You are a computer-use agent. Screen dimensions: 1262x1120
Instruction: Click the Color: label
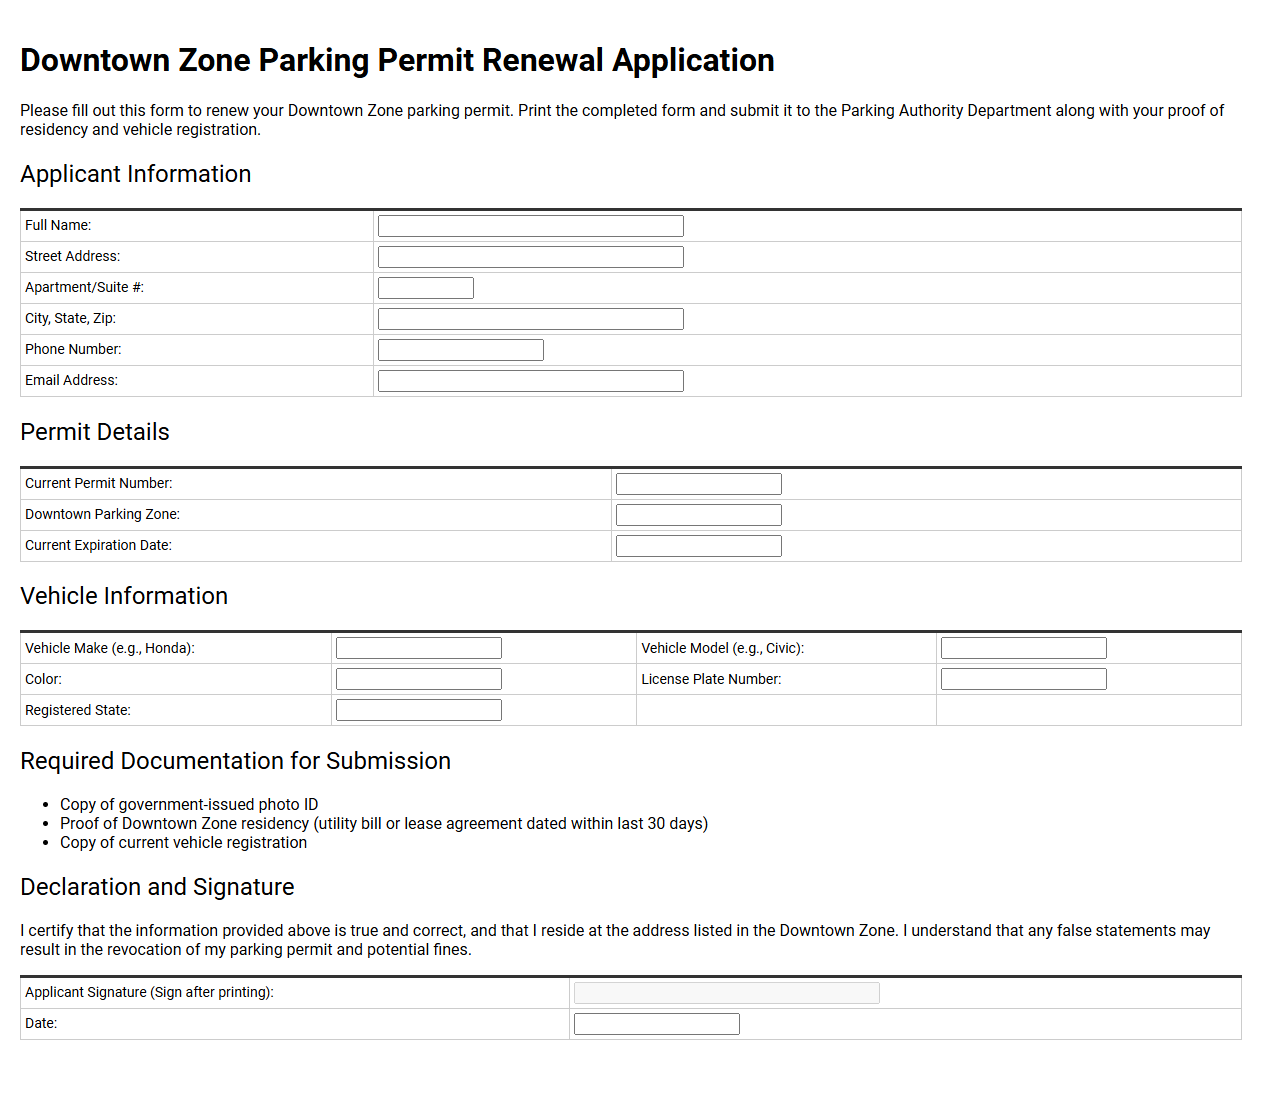[44, 680]
